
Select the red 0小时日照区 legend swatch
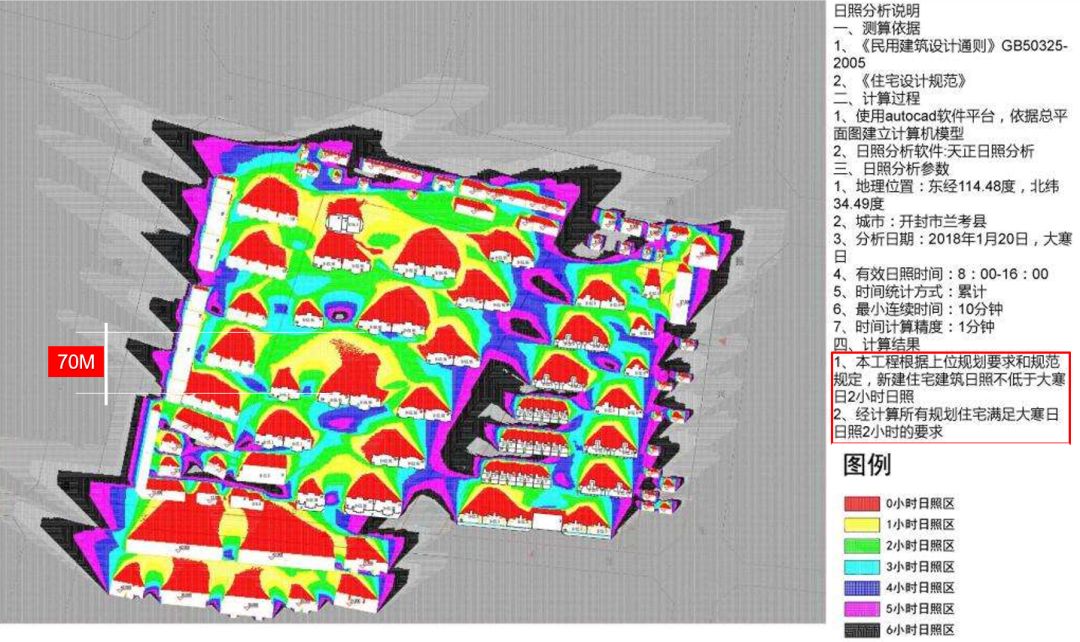pyautogui.click(x=862, y=504)
